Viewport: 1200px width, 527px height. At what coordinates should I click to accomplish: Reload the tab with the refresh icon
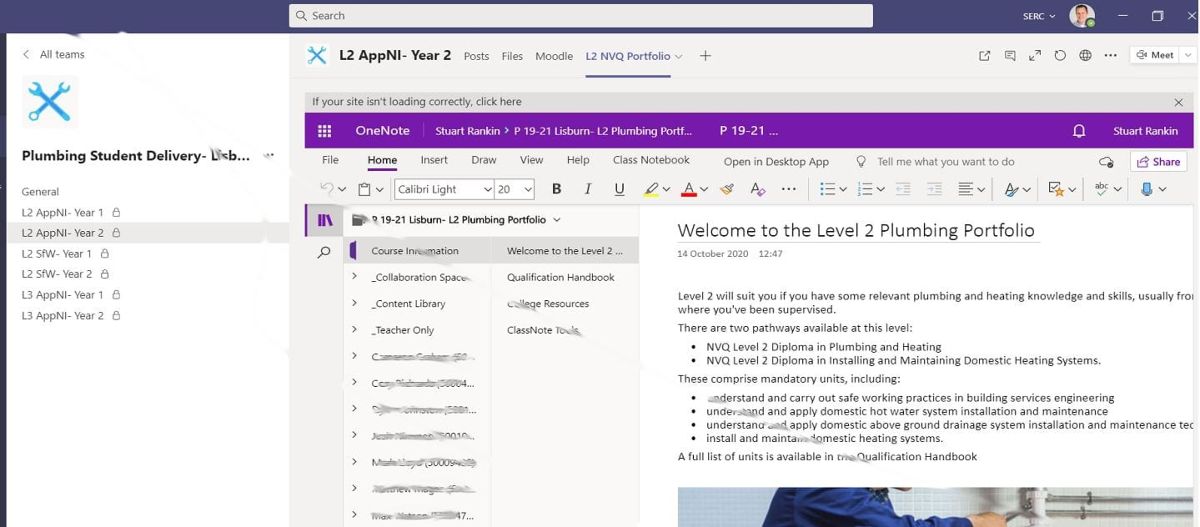[x=1060, y=56]
